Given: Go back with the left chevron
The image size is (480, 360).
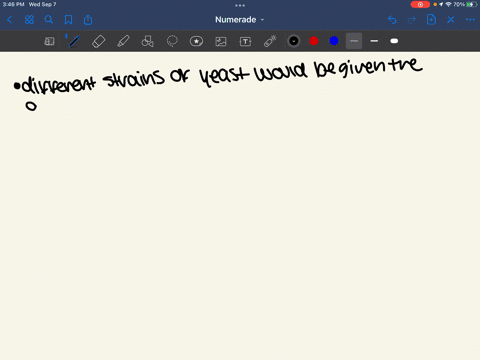Looking at the screenshot, I should [x=10, y=20].
